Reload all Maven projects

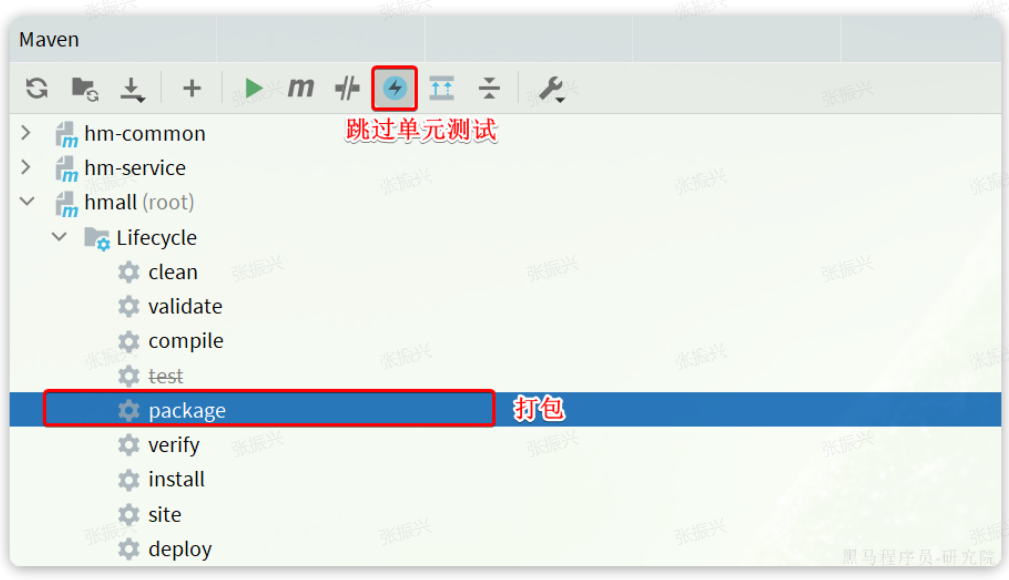(37, 88)
